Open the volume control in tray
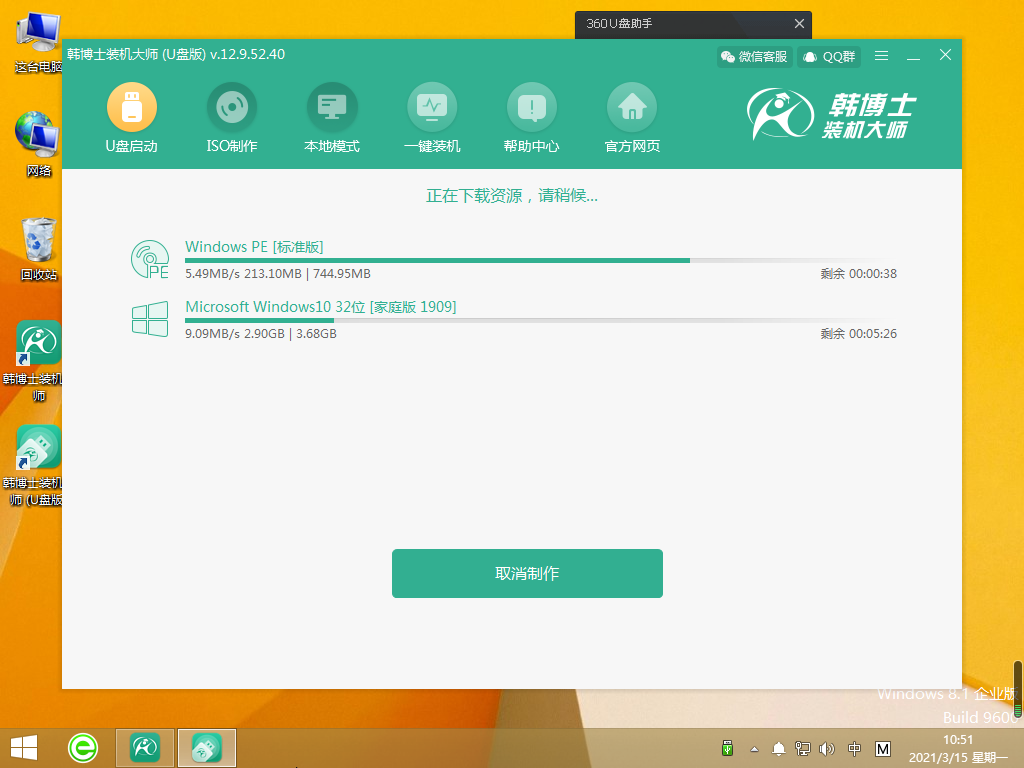 point(826,747)
